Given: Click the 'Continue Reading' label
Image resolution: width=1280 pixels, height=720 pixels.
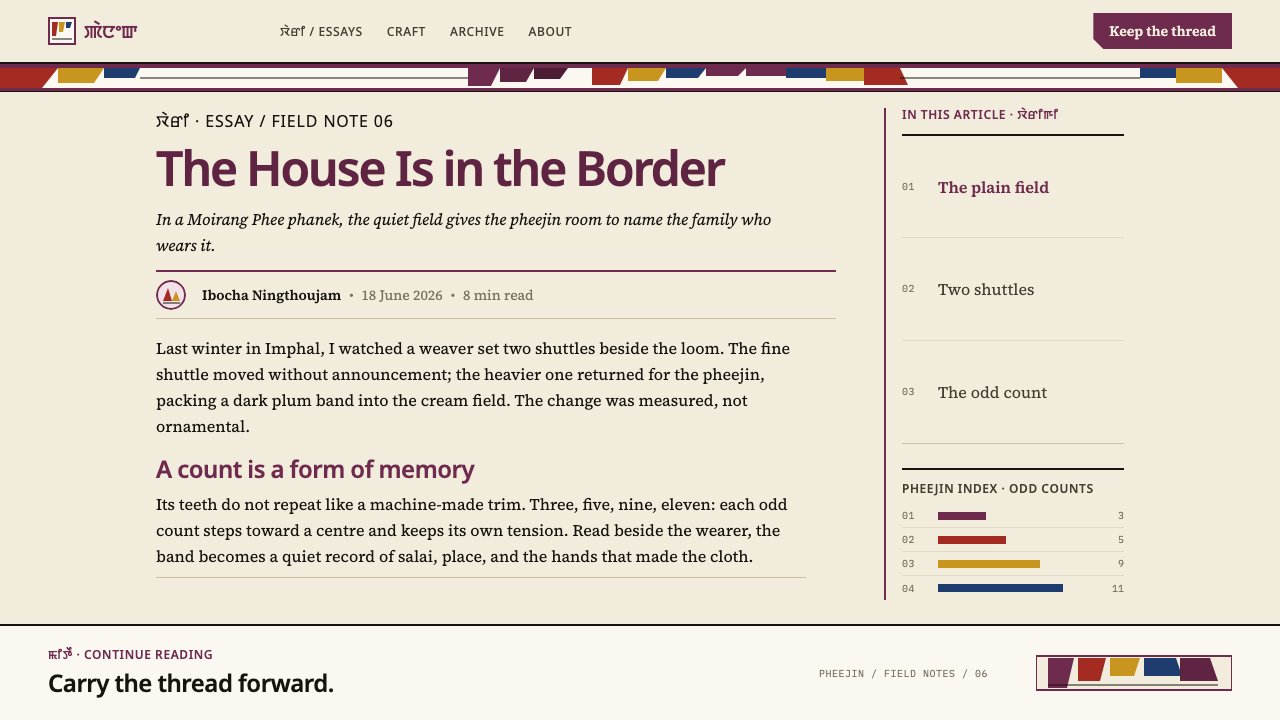Looking at the screenshot, I should tap(130, 654).
